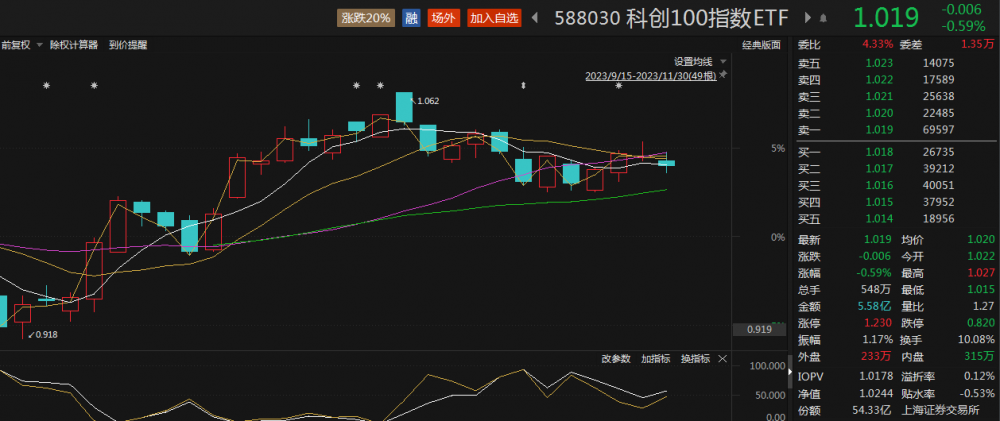The image size is (1000, 421).
Task: Click 加指标 to add an indicator
Action: (x=655, y=359)
